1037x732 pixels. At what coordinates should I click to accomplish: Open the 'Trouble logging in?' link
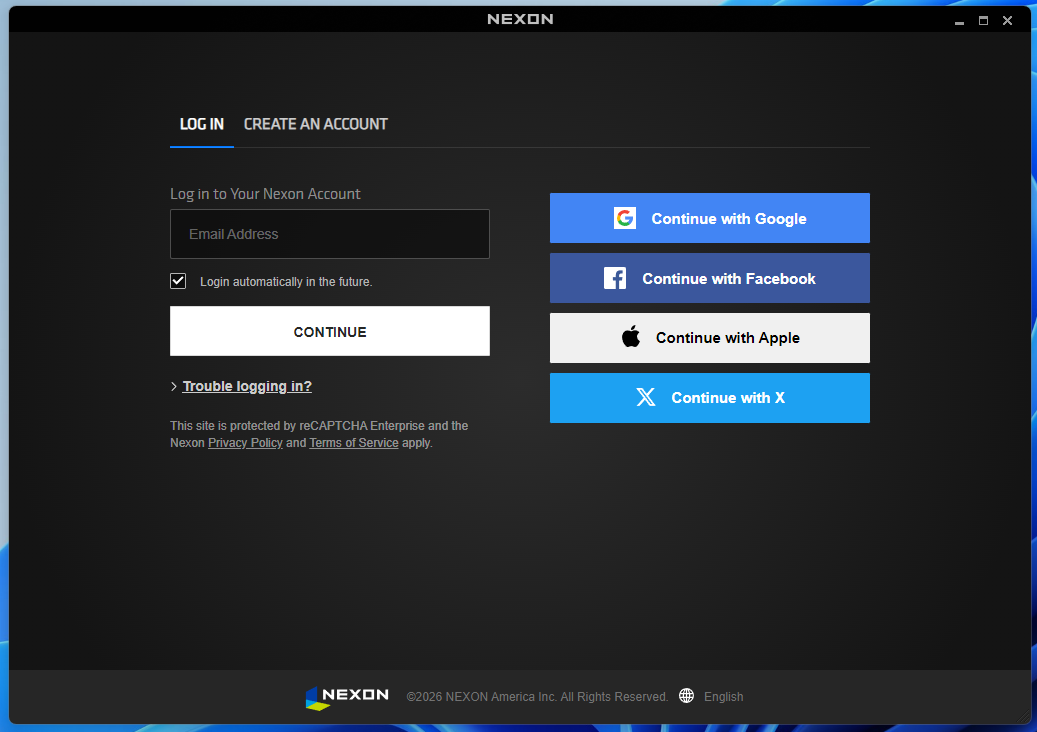[x=247, y=387]
